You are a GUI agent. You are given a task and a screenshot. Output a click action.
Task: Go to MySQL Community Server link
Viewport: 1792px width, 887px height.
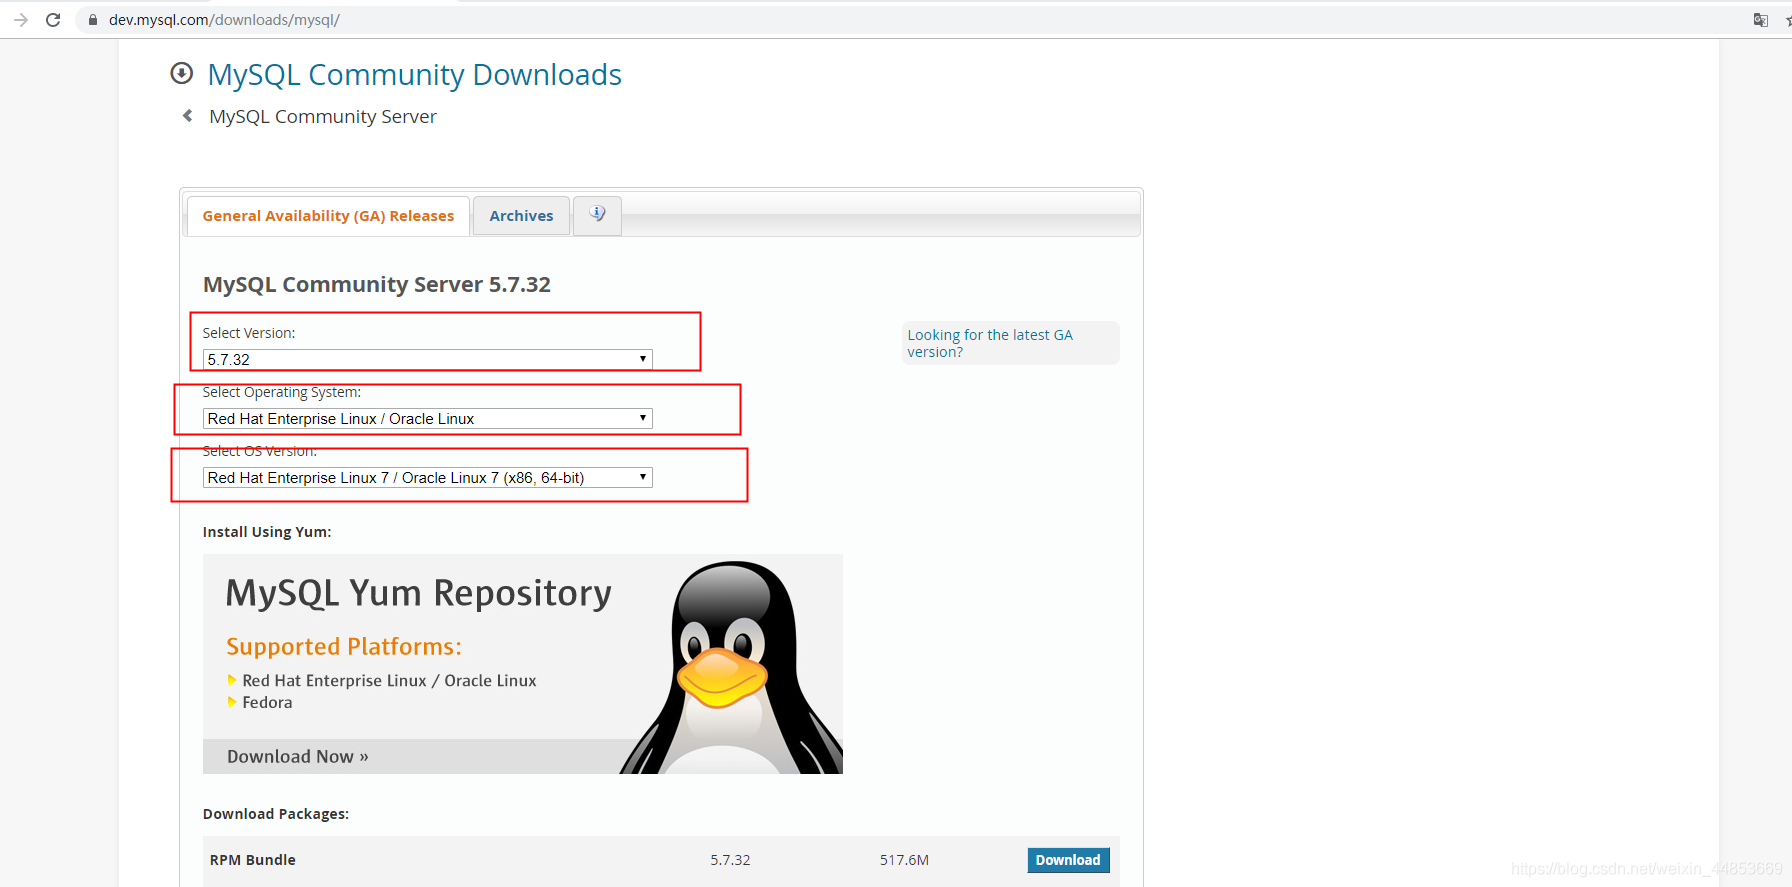(x=323, y=117)
